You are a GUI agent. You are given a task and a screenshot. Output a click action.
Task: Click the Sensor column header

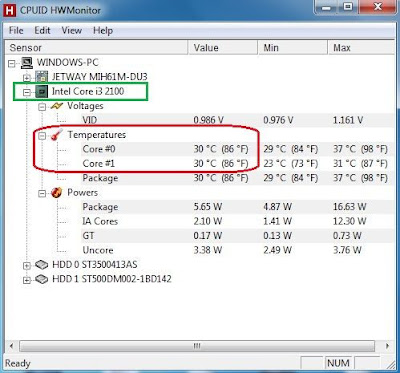click(x=95, y=48)
